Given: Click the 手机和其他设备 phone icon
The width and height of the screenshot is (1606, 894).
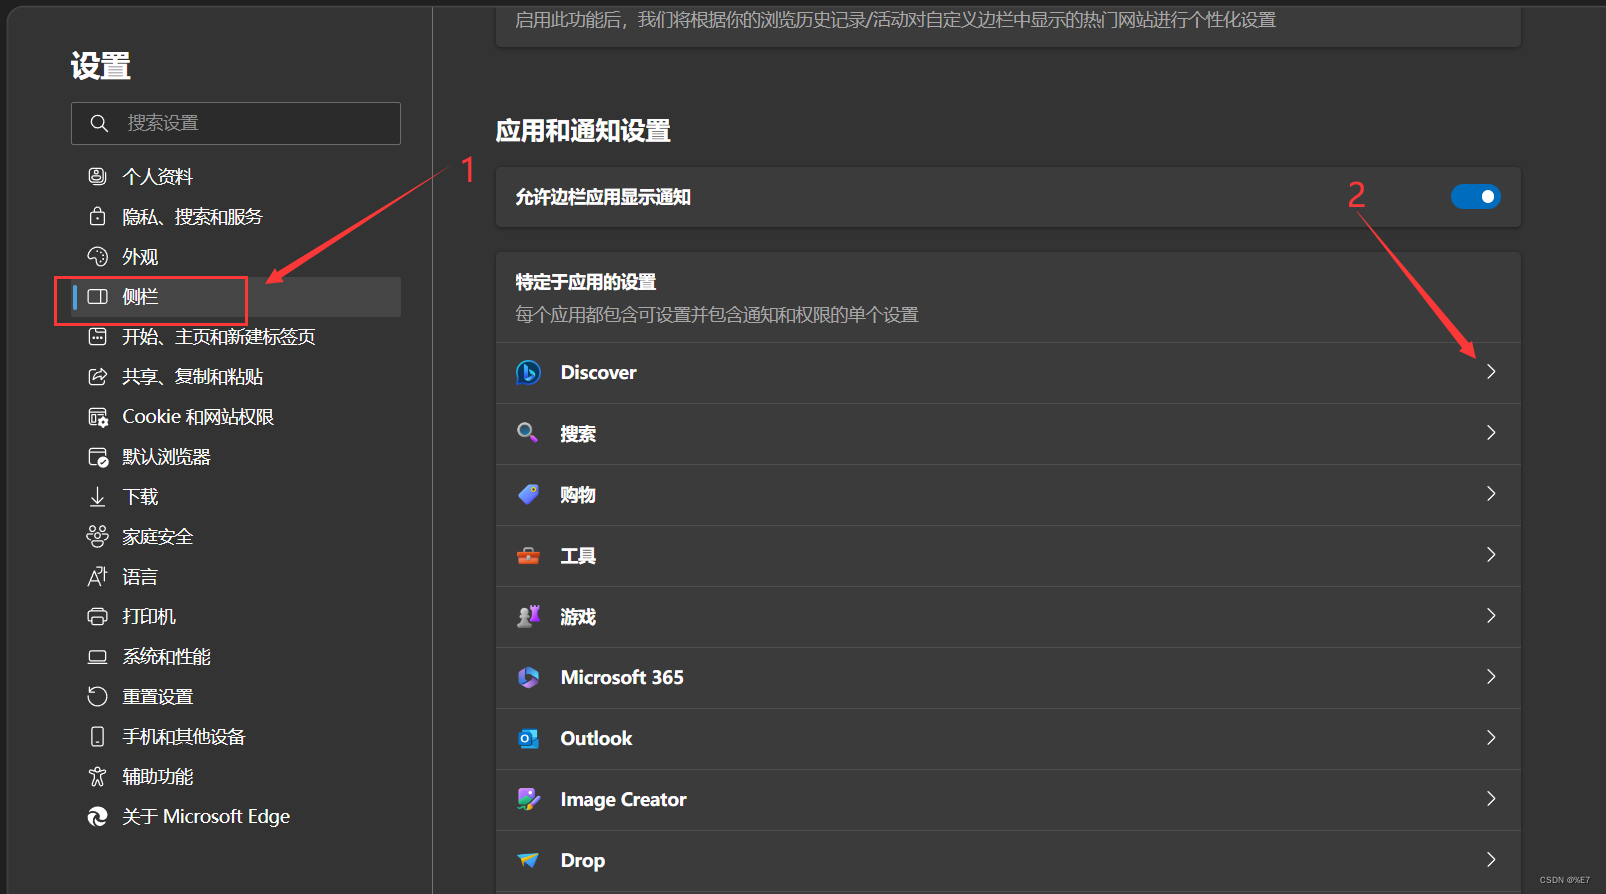Looking at the screenshot, I should pyautogui.click(x=97, y=736).
